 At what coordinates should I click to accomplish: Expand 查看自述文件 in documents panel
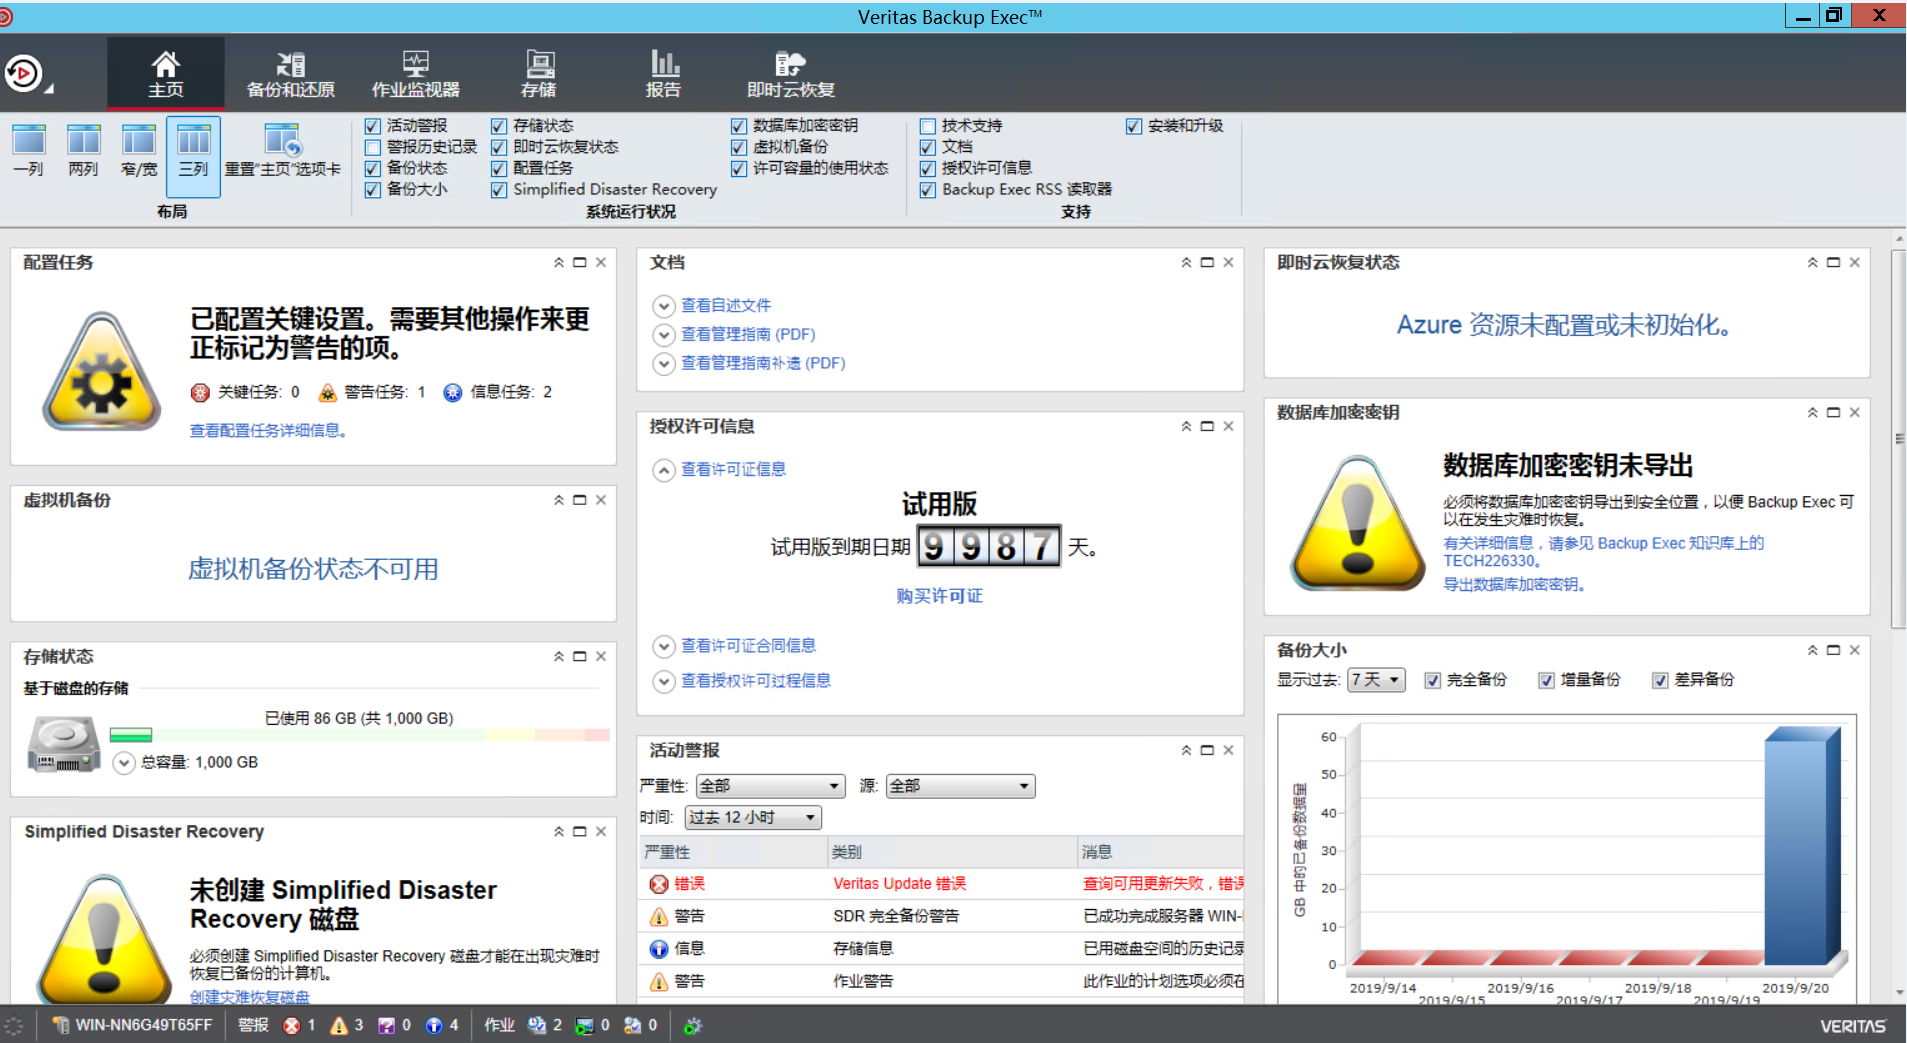[x=663, y=306]
